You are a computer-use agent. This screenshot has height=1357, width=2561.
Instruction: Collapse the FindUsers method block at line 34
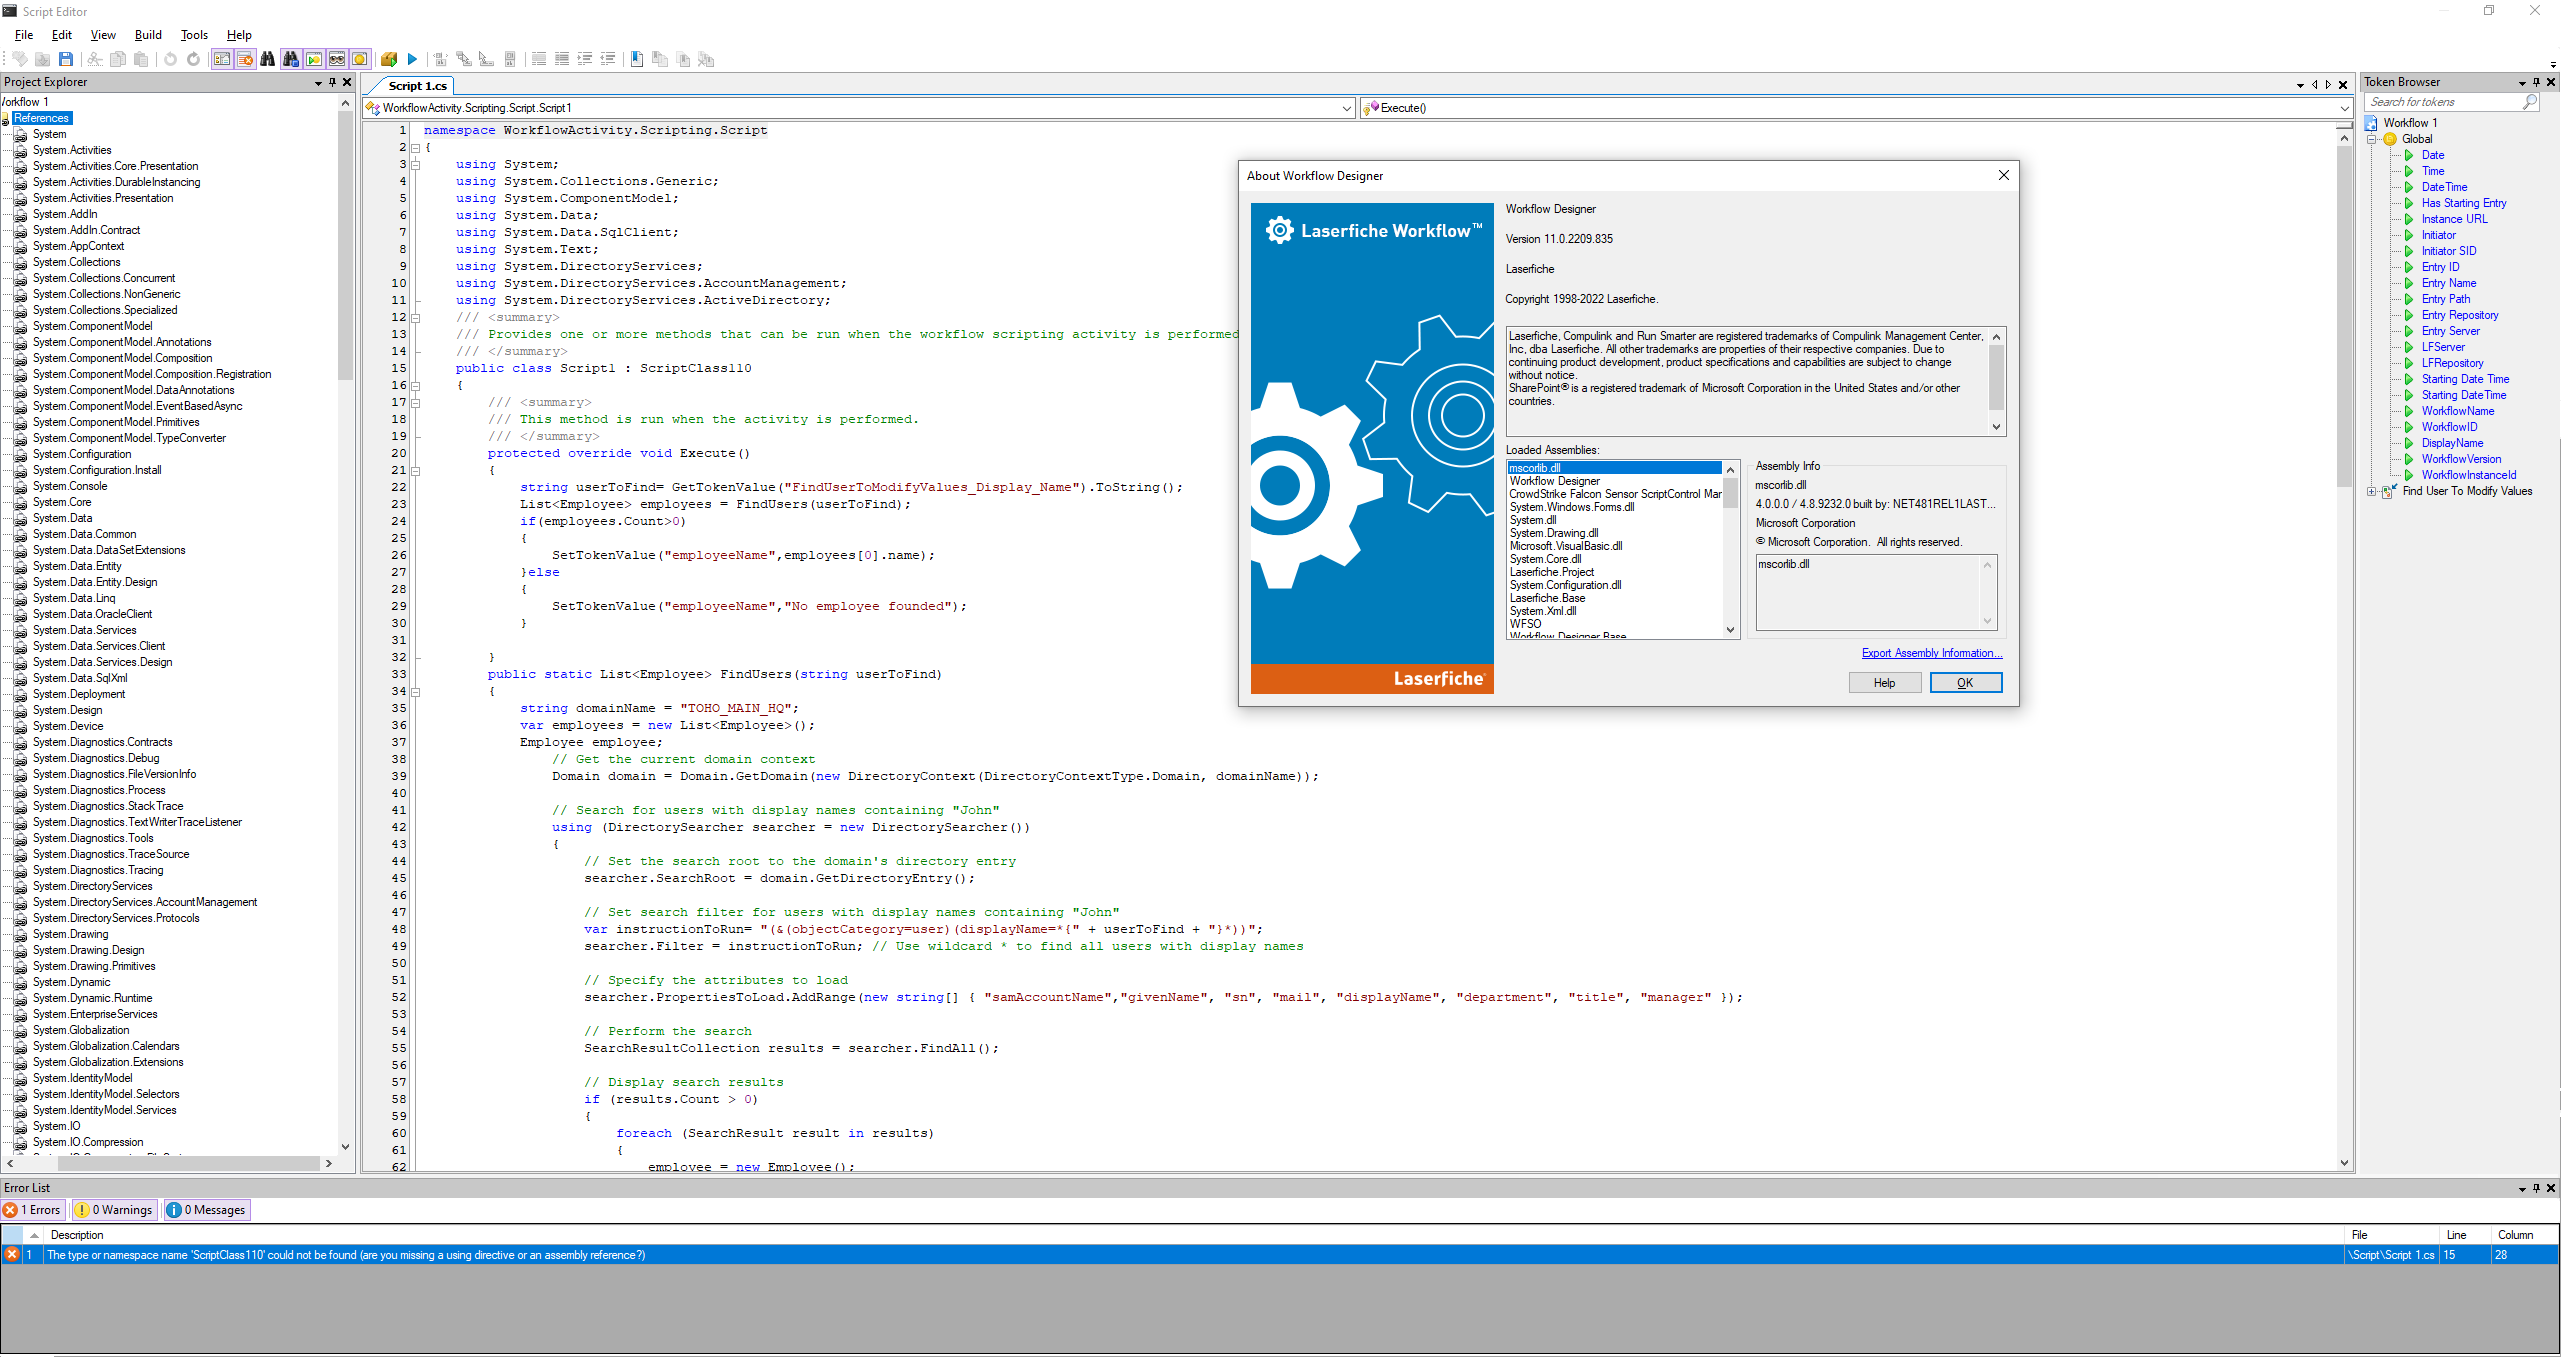(x=415, y=692)
